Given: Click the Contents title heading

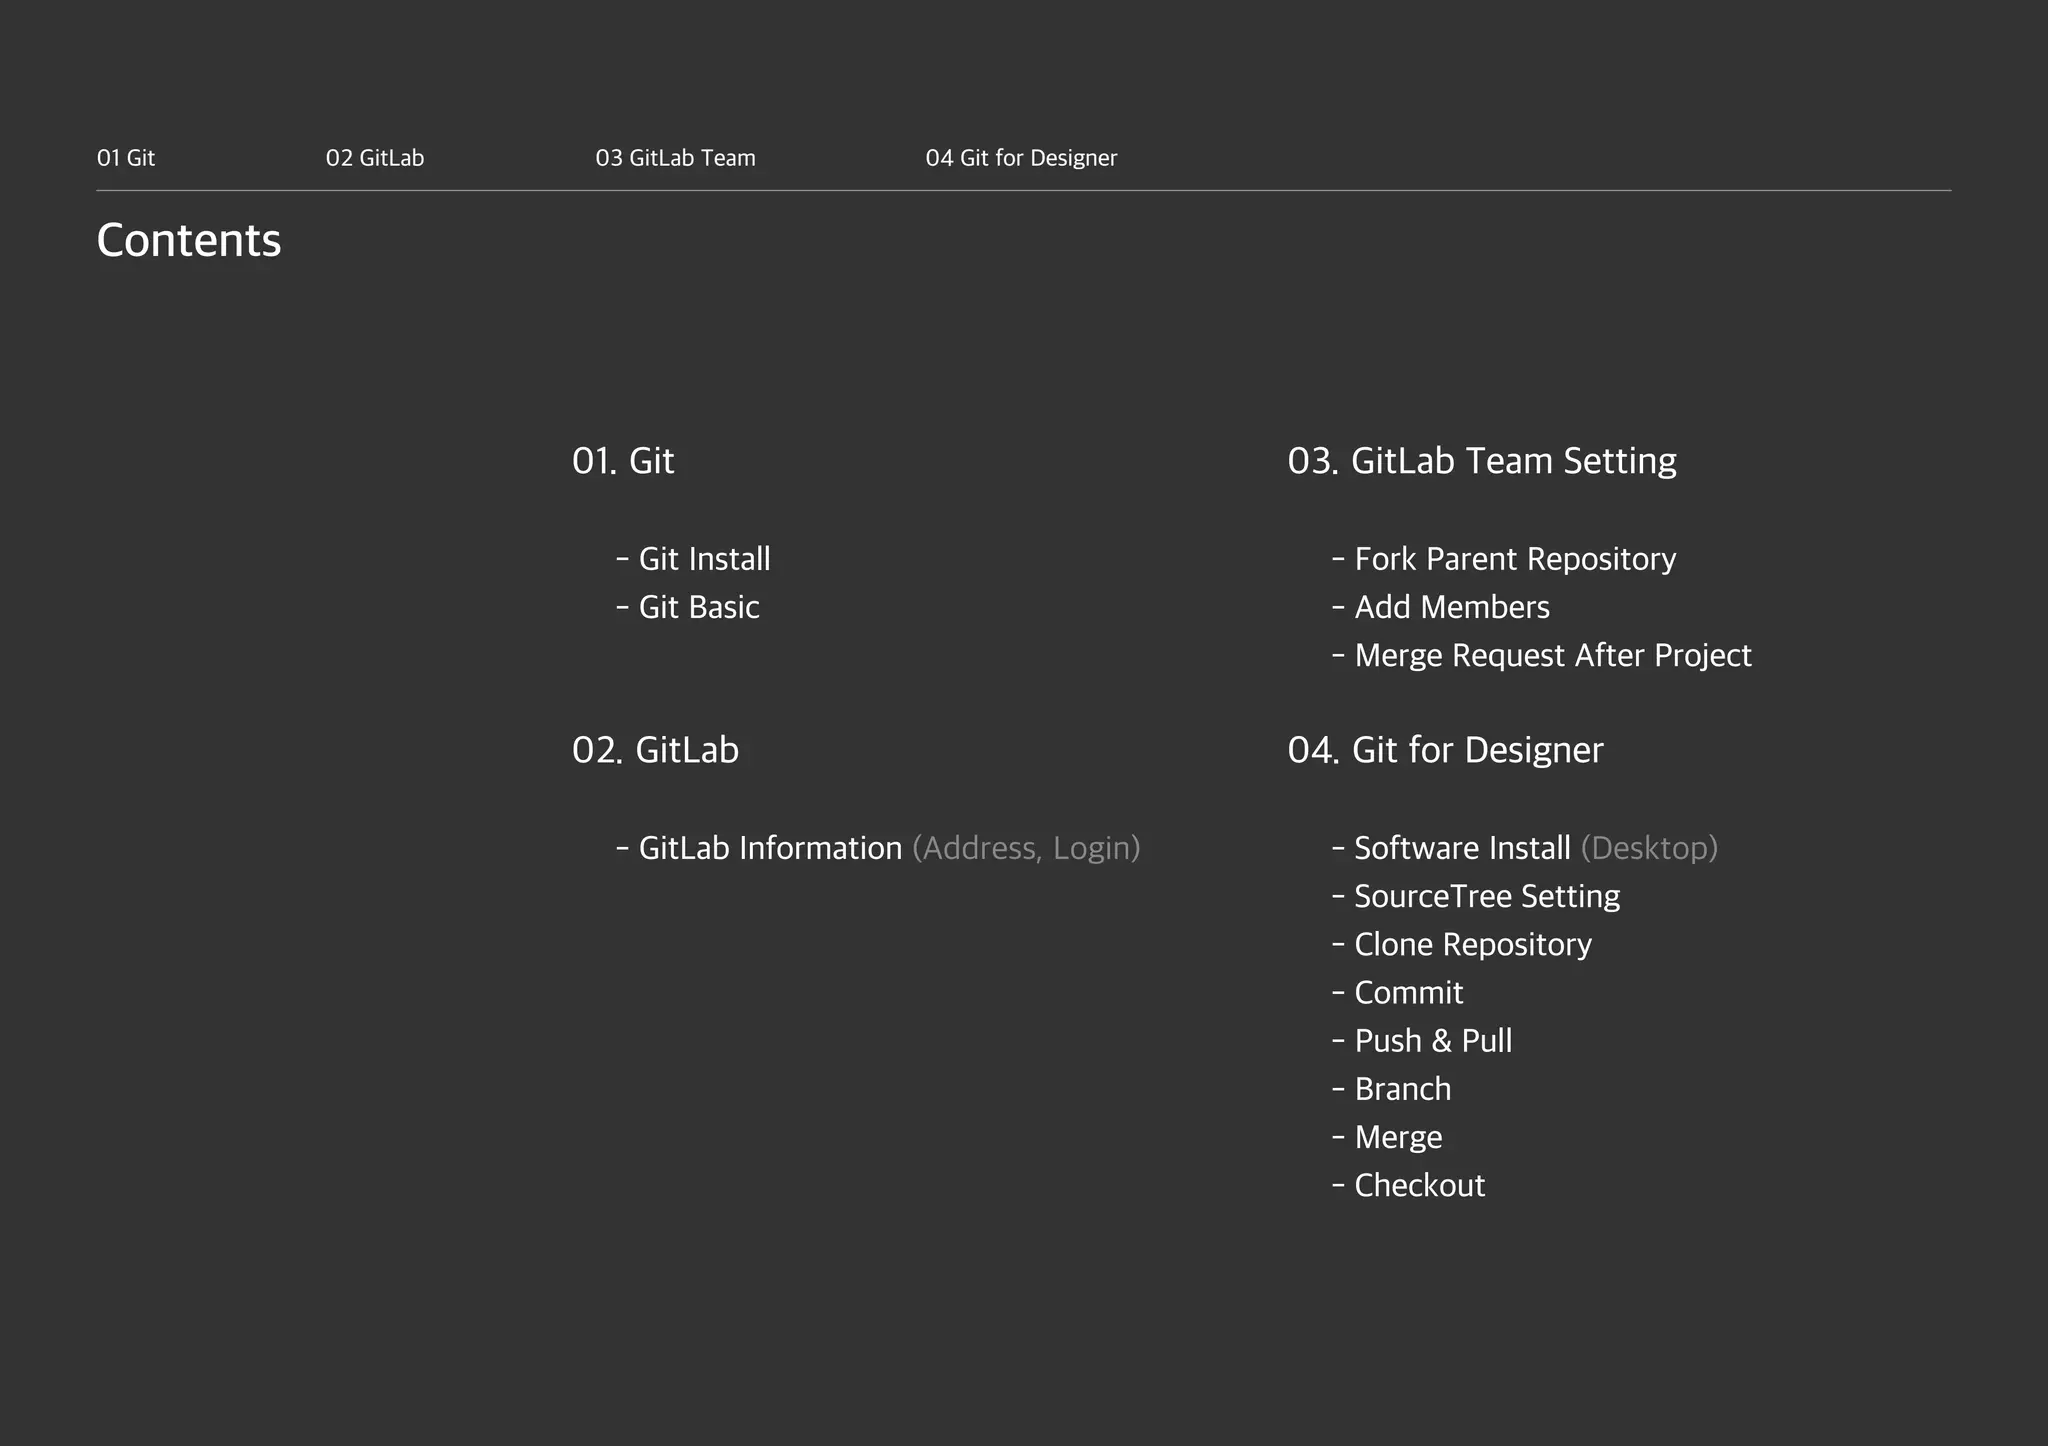Looking at the screenshot, I should pos(189,241).
